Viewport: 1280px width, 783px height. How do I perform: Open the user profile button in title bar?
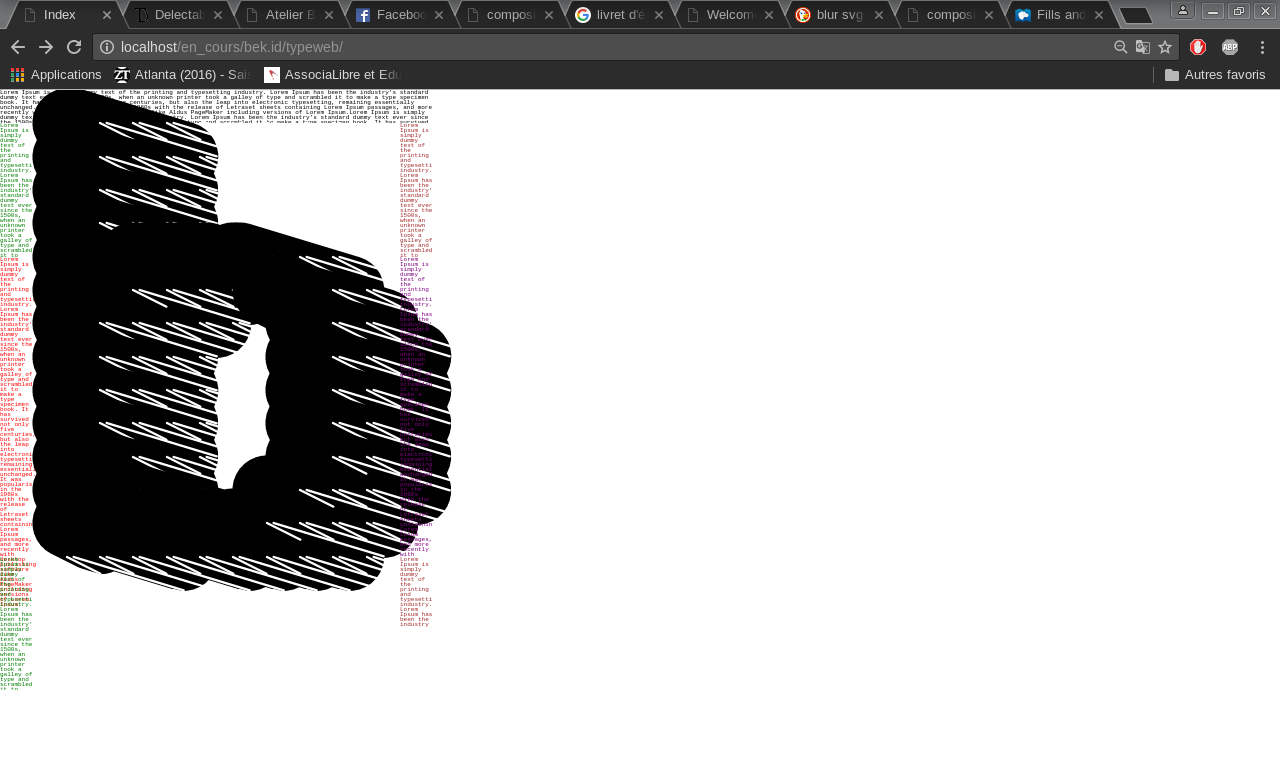coord(1183,10)
